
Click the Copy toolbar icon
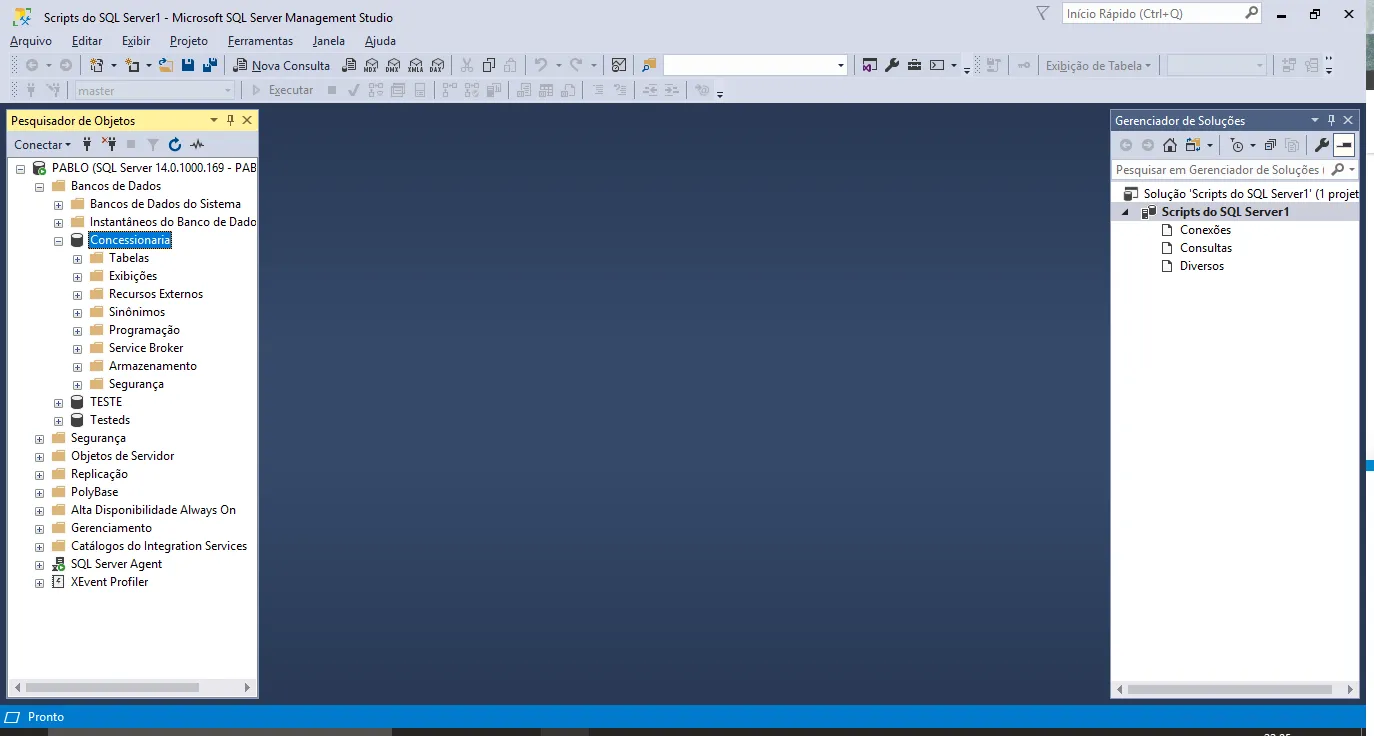[489, 65]
